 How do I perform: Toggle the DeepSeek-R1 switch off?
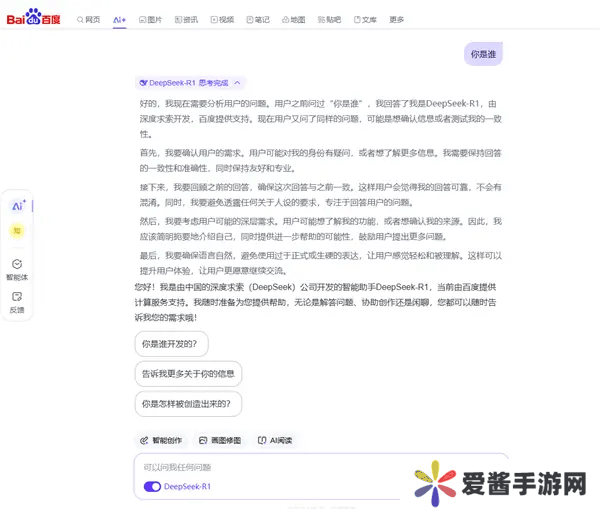[x=152, y=487]
